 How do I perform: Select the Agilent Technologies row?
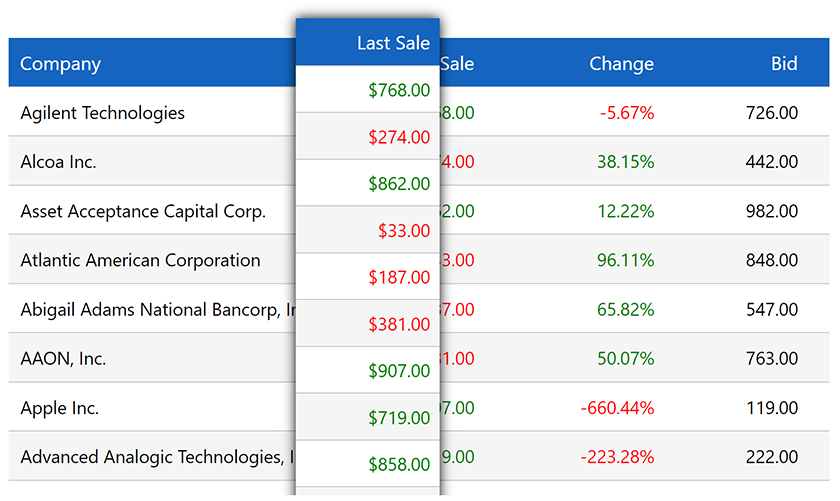tap(103, 113)
